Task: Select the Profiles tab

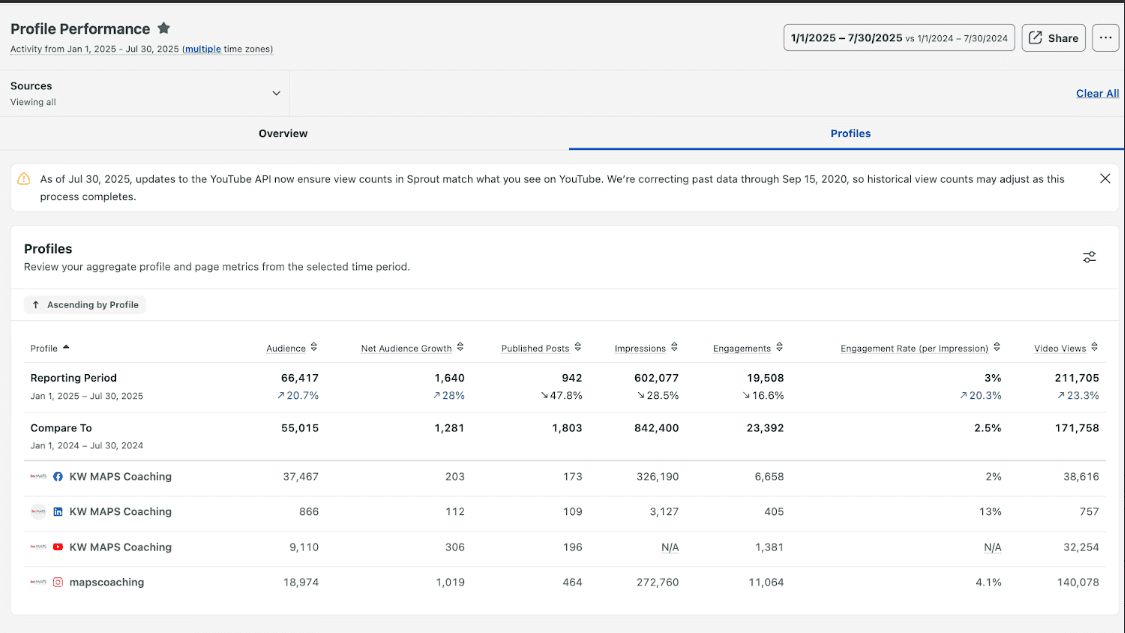Action: click(850, 133)
